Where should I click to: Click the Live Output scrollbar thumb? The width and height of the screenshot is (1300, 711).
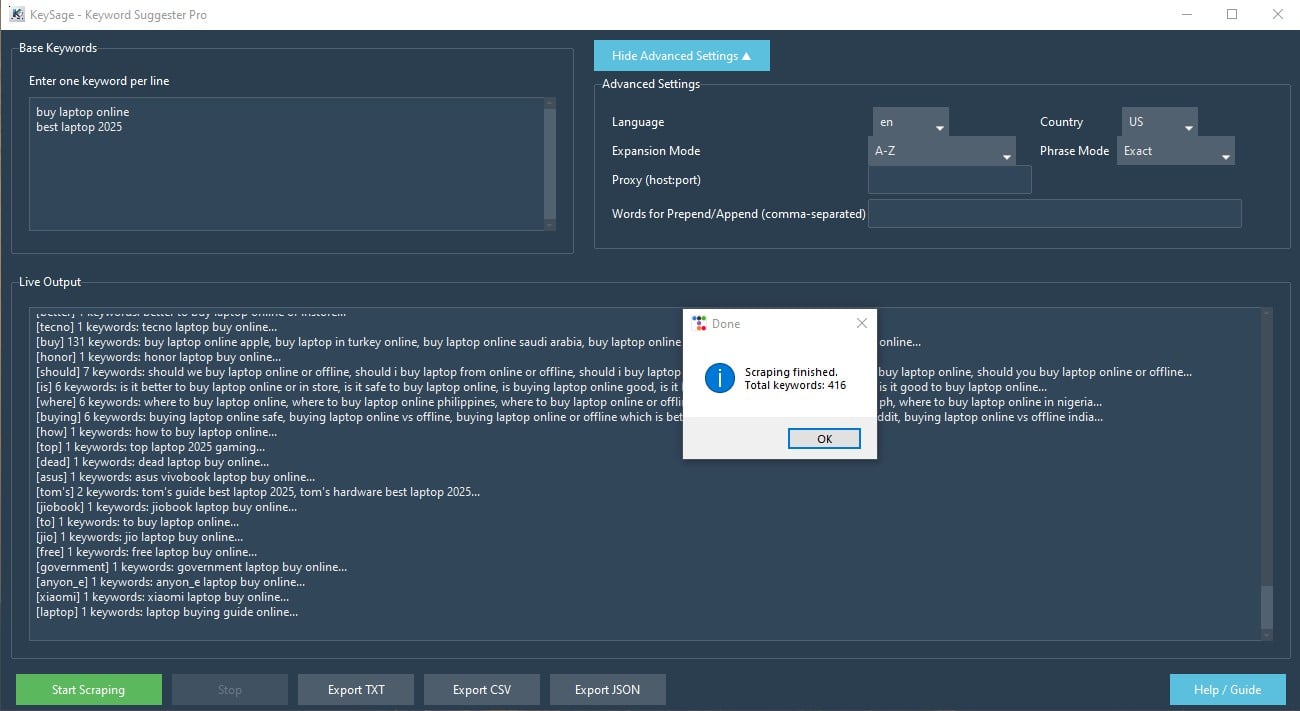point(1267,606)
